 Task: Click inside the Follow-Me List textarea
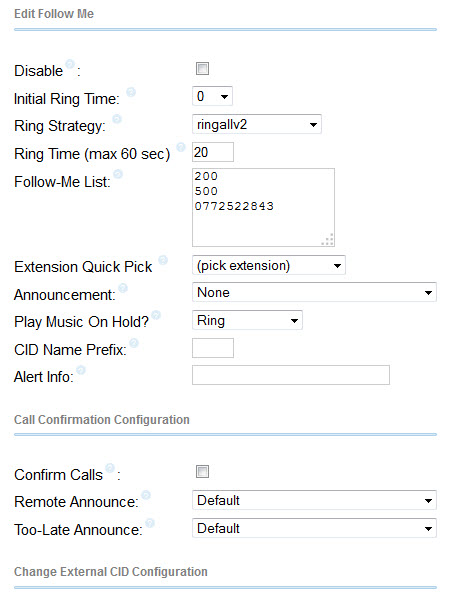263,208
